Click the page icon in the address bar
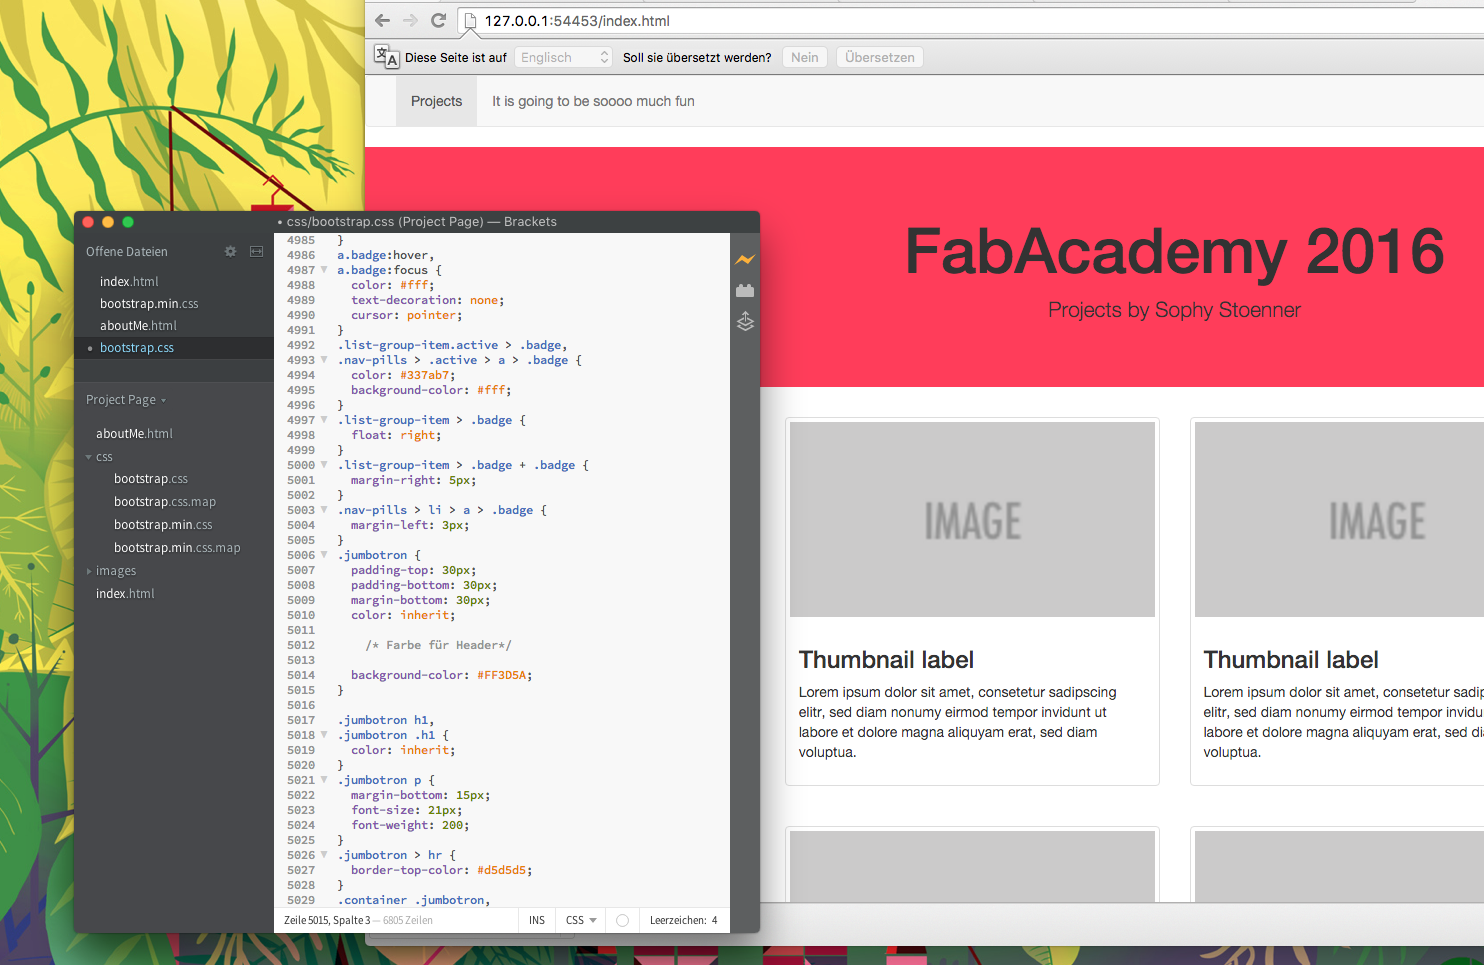 pyautogui.click(x=471, y=21)
